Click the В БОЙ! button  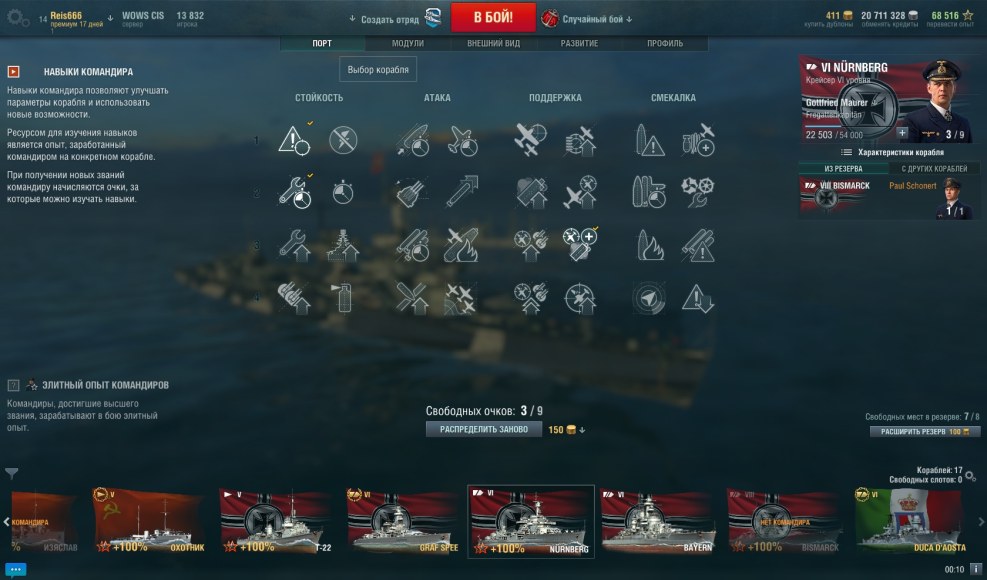494,18
